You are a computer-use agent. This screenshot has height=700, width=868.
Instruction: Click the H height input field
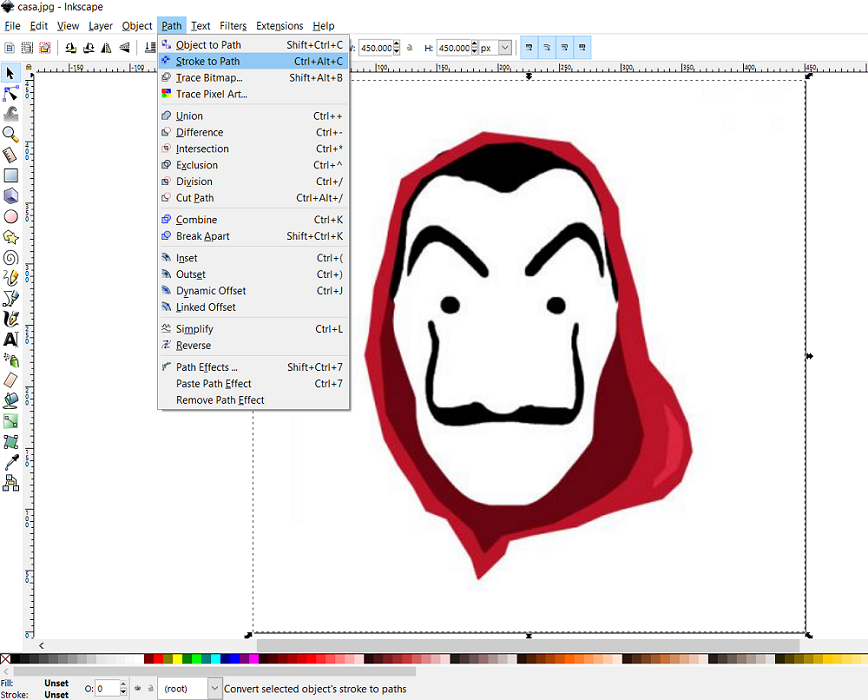[x=454, y=48]
